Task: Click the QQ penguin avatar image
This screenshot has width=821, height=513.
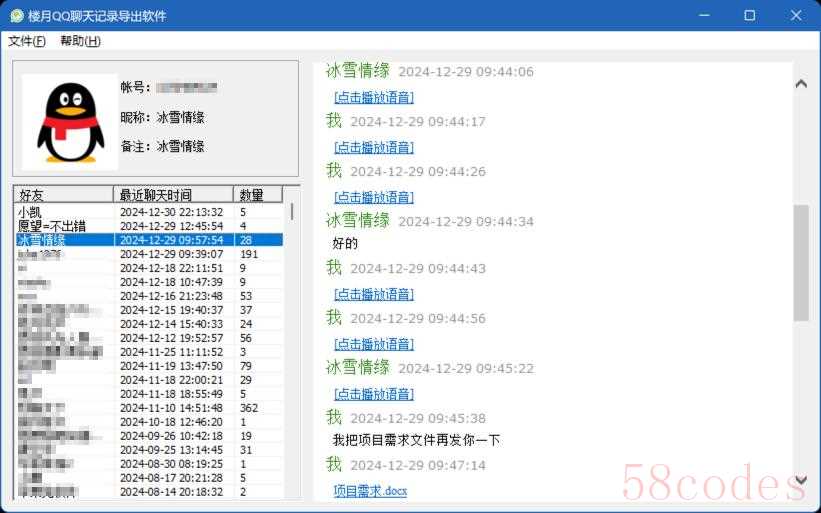Action: [x=70, y=122]
